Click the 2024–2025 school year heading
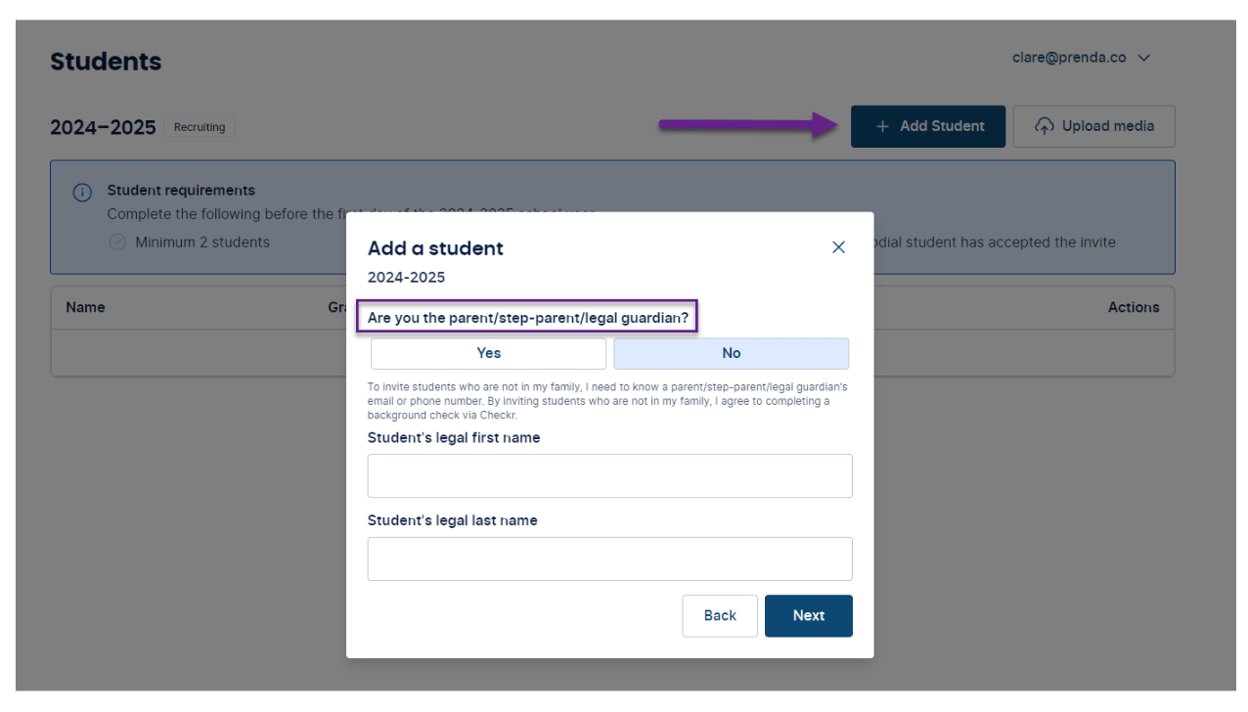This screenshot has width=1248, height=712. coord(103,127)
